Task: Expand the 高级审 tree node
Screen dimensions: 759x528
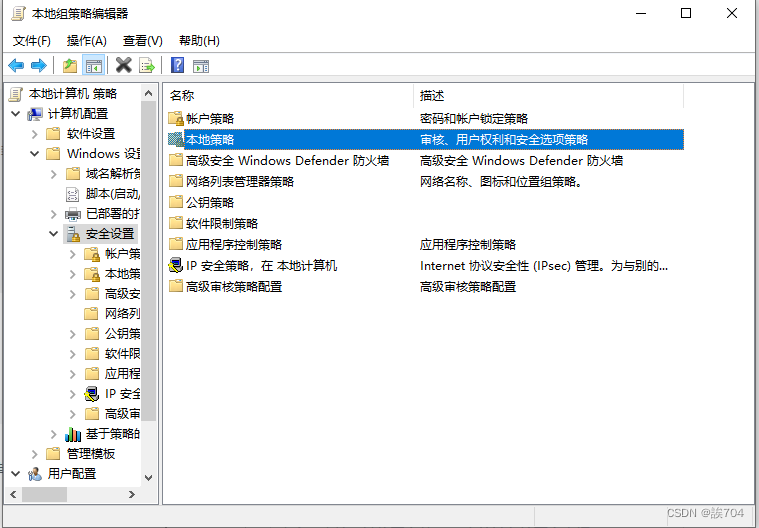Action: 73,414
